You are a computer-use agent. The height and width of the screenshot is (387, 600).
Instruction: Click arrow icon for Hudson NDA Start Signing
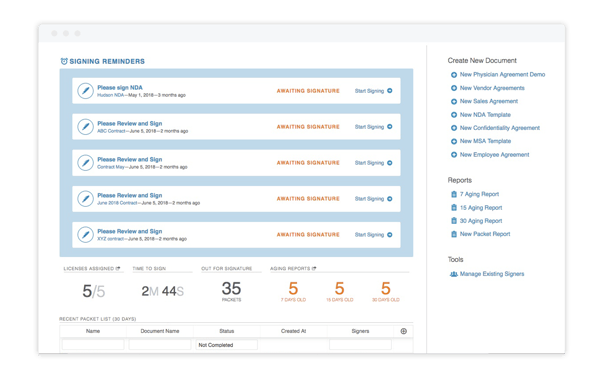point(390,91)
